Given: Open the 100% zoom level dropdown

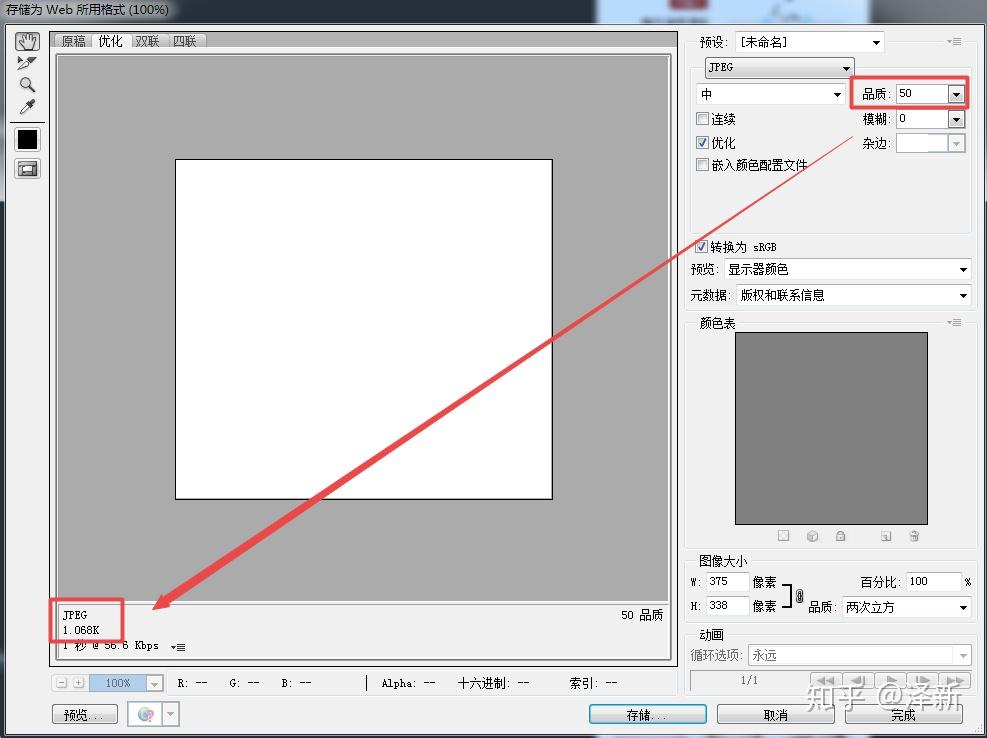Looking at the screenshot, I should point(154,683).
